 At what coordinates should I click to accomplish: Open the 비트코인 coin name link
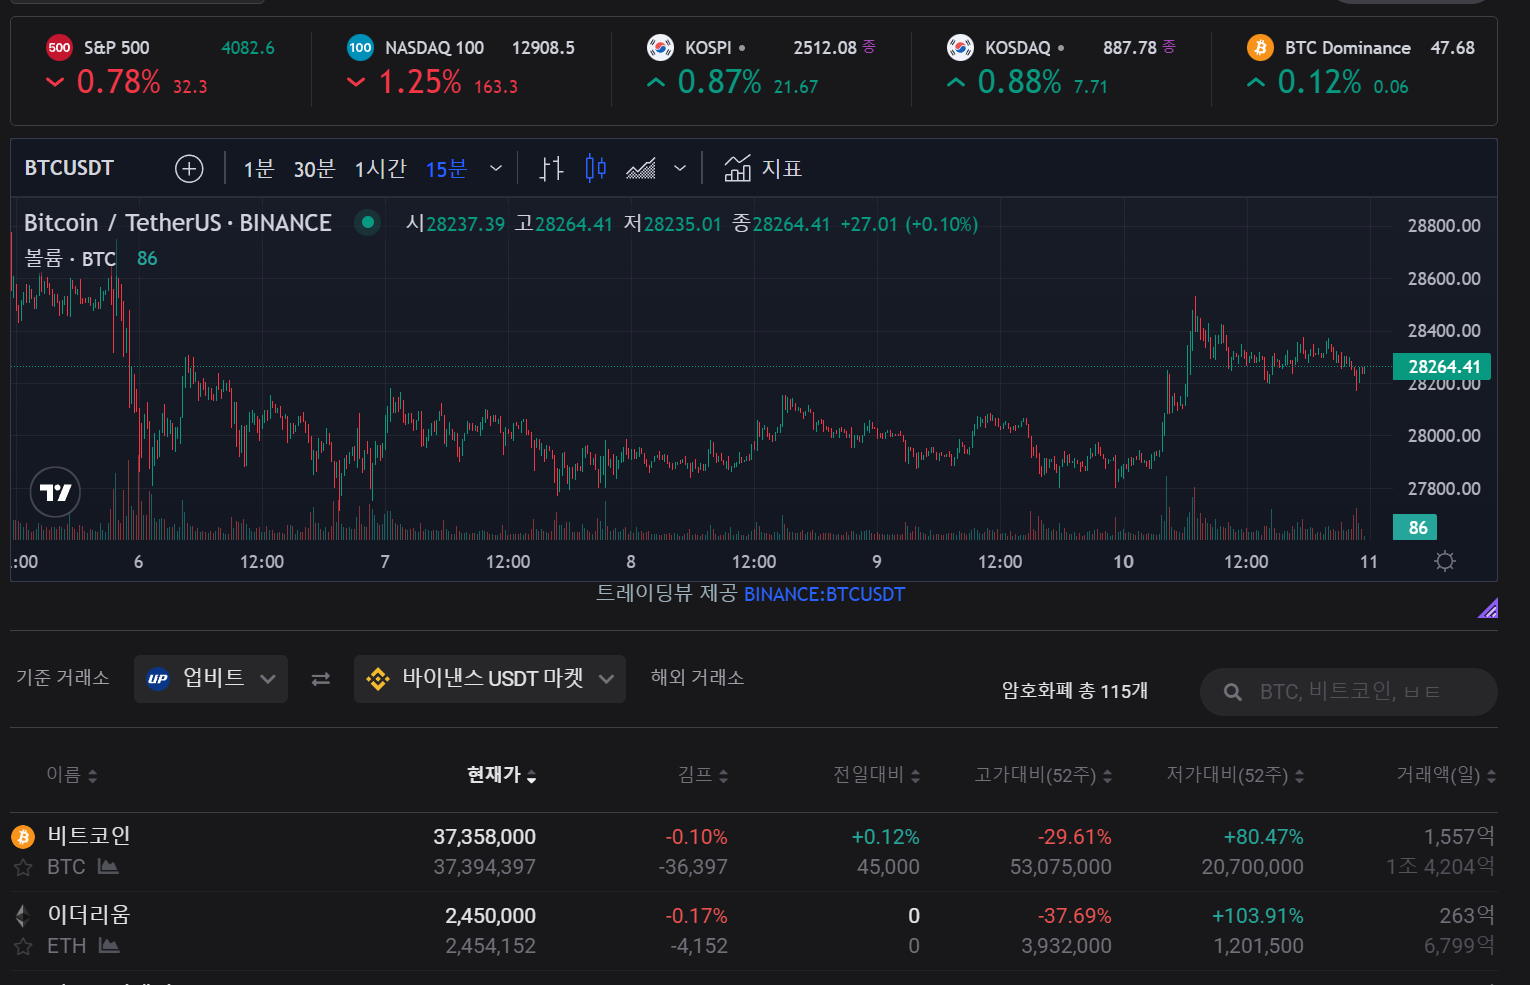89,836
